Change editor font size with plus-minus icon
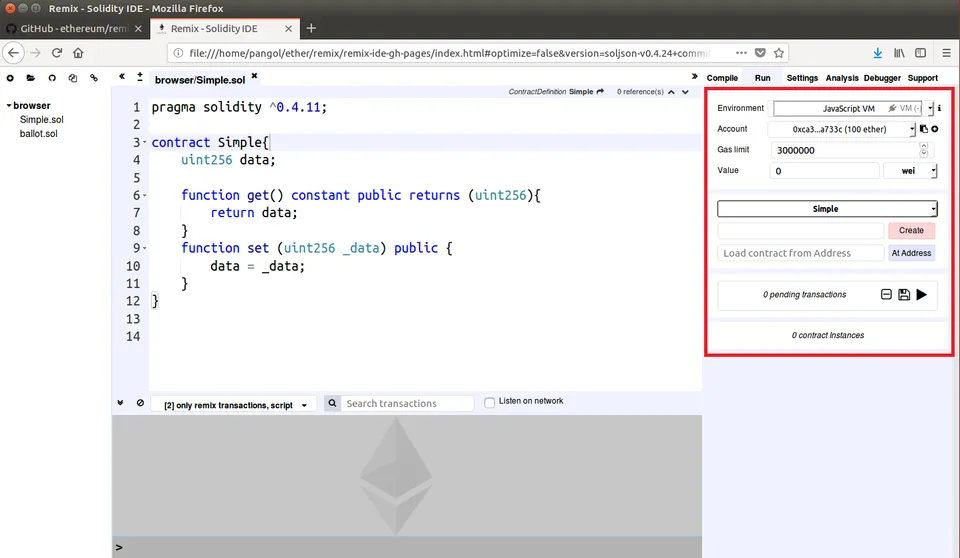This screenshot has height=558, width=960. pos(140,77)
